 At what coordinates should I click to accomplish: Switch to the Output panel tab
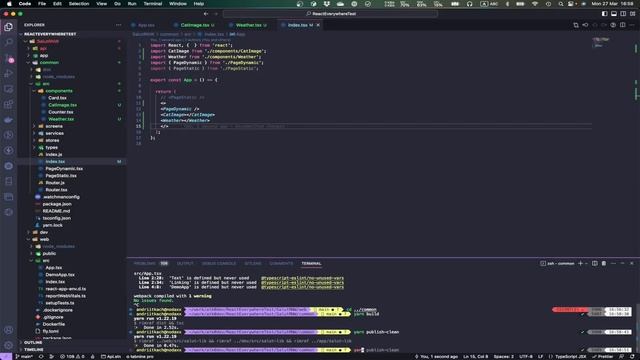(185, 264)
